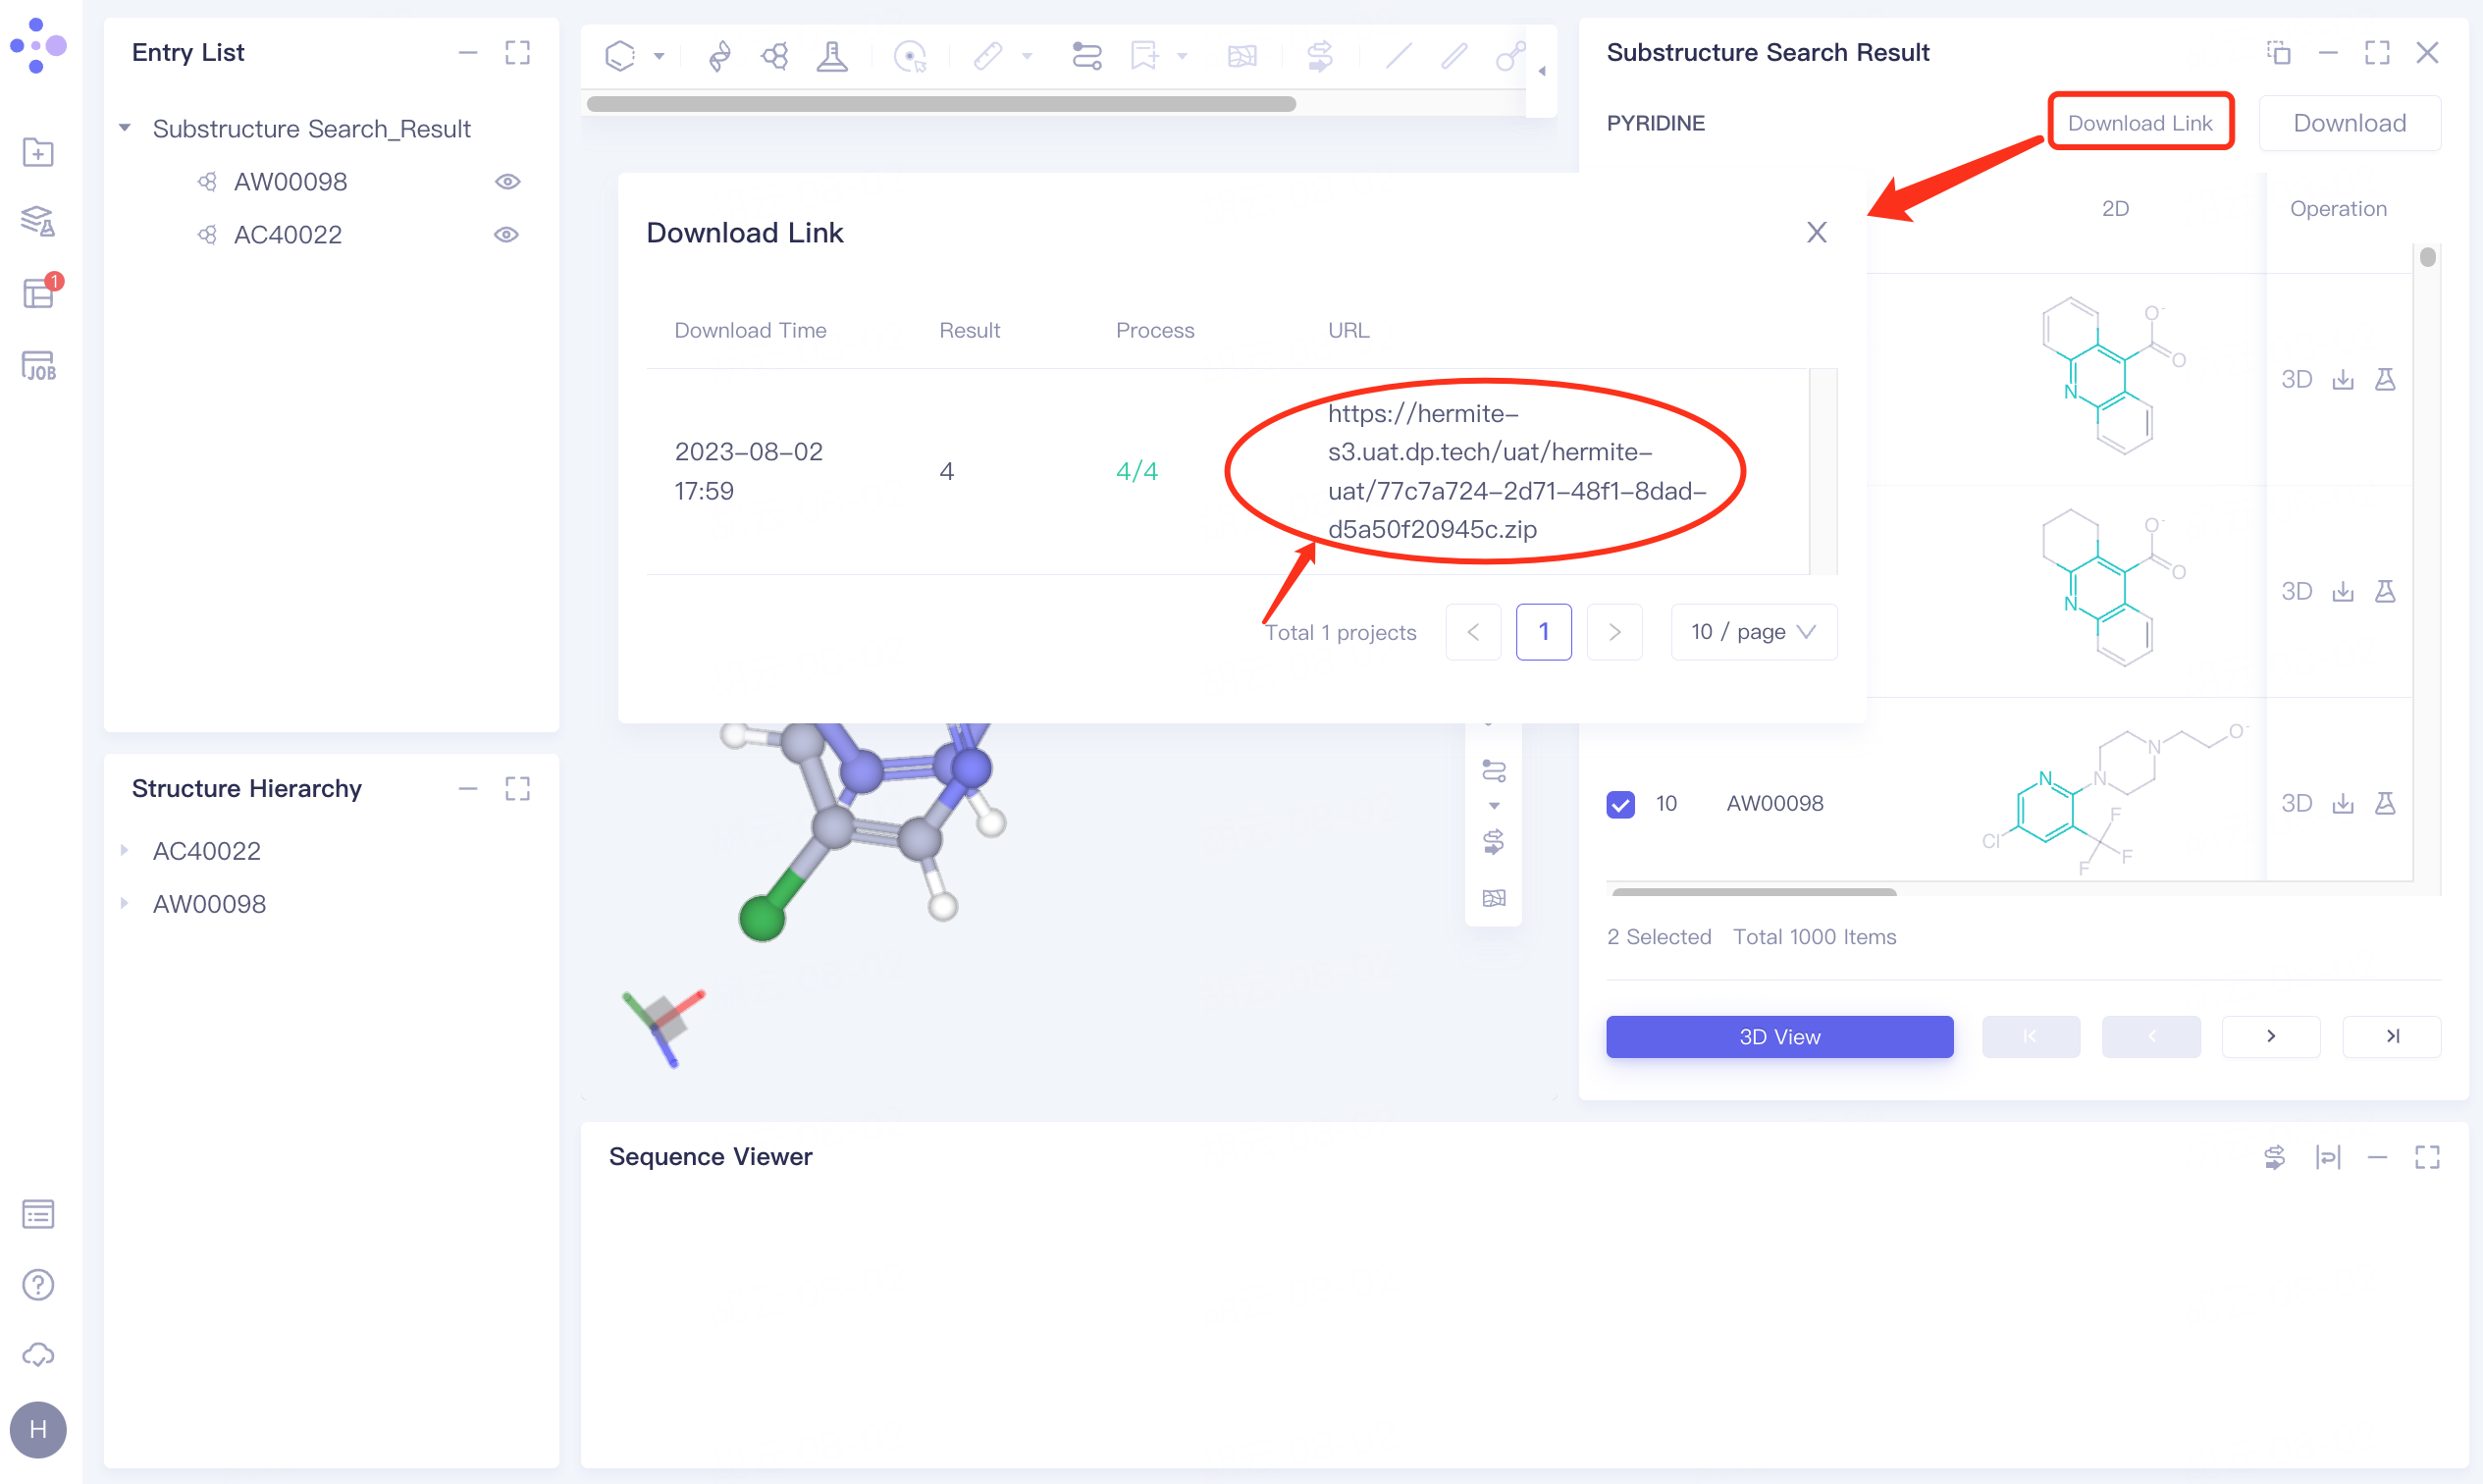The image size is (2483, 1484).
Task: Select page 1 in download pagination
Action: point(1543,632)
